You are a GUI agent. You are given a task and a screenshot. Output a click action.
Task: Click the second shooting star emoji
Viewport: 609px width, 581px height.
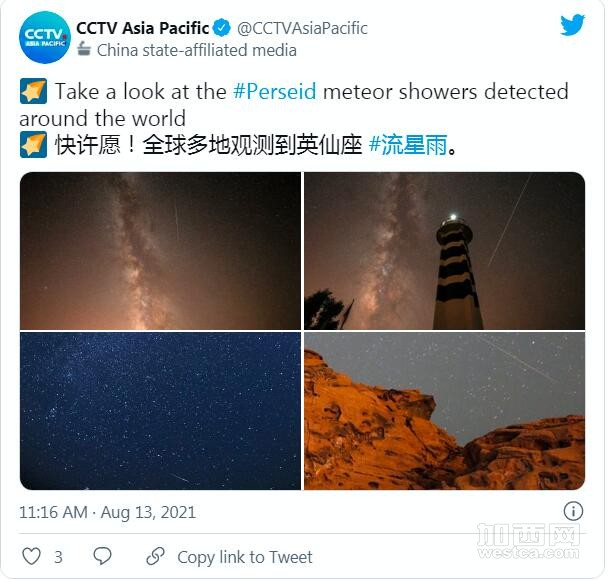(x=33, y=144)
